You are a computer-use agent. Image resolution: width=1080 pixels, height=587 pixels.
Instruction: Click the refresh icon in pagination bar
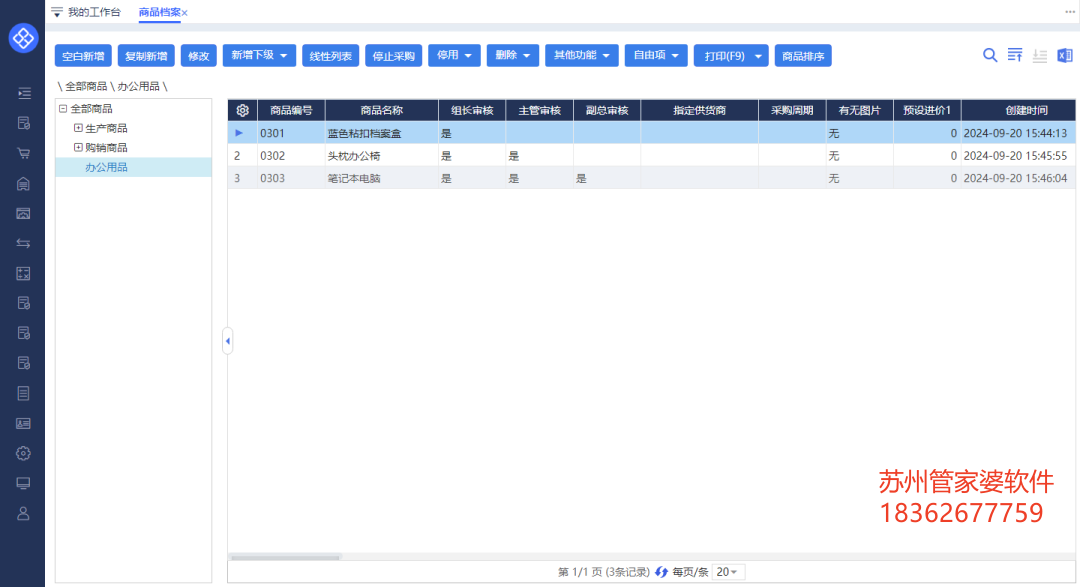[x=661, y=572]
